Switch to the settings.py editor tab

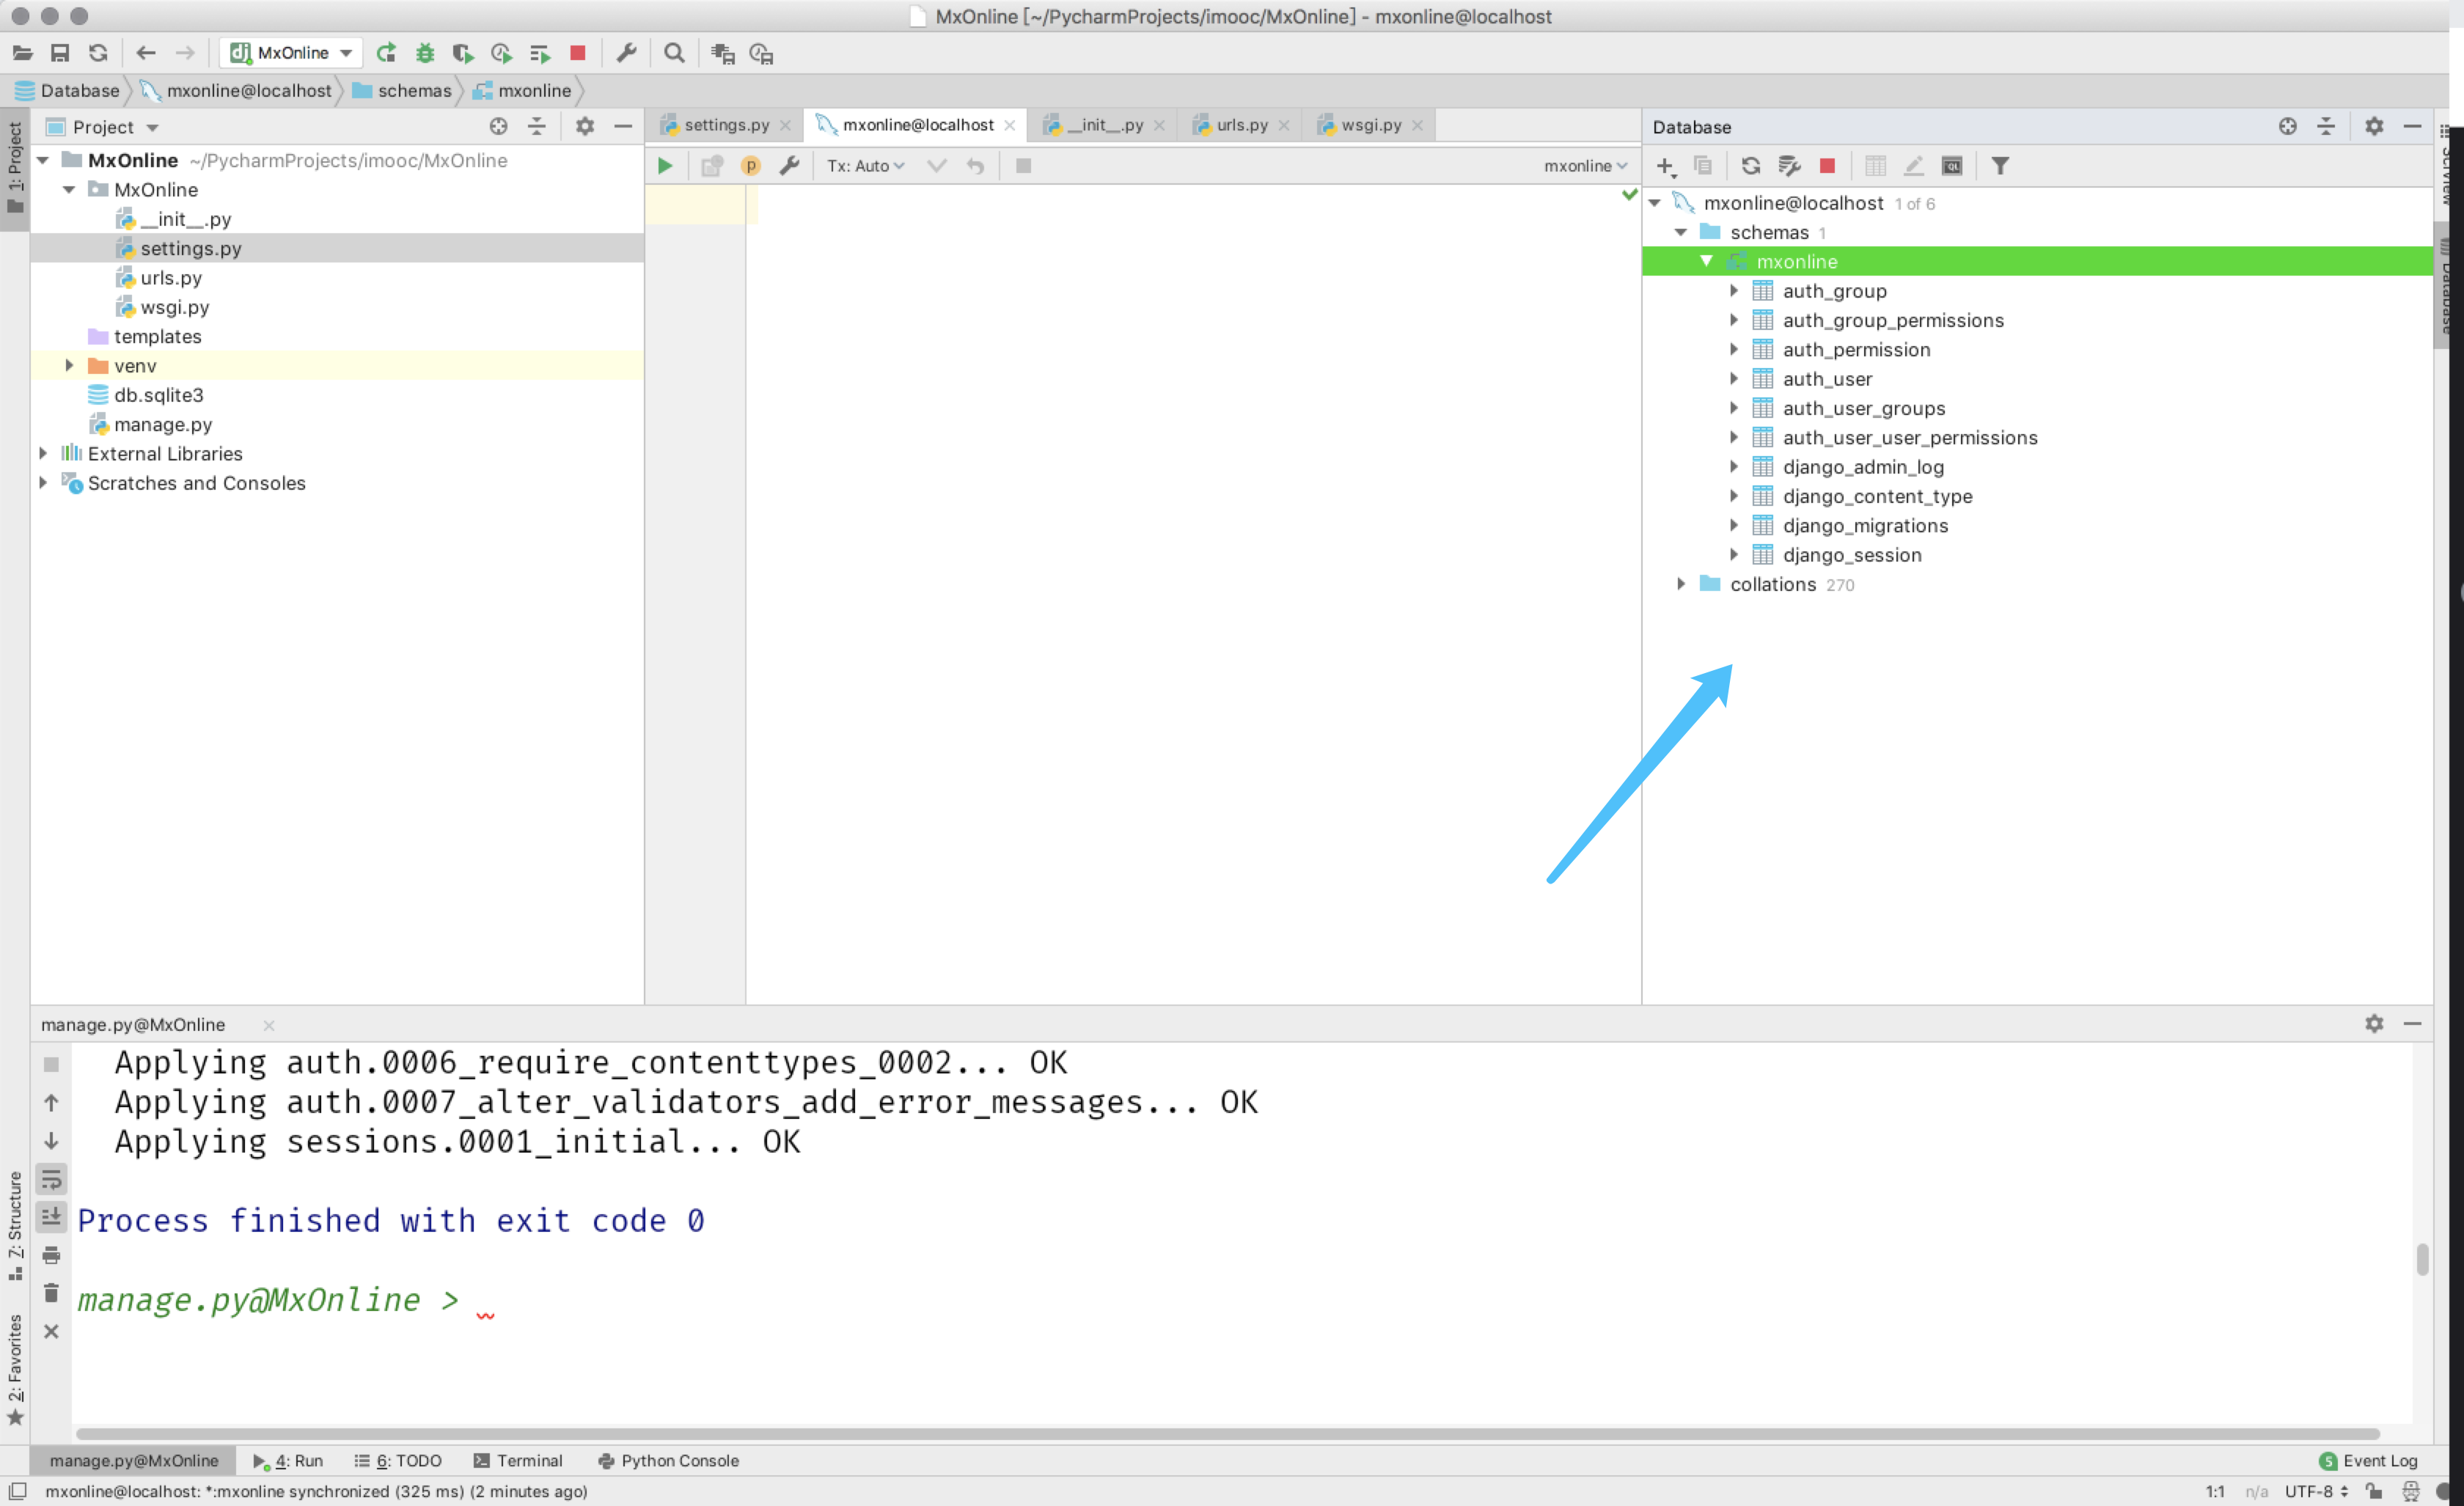[x=725, y=125]
